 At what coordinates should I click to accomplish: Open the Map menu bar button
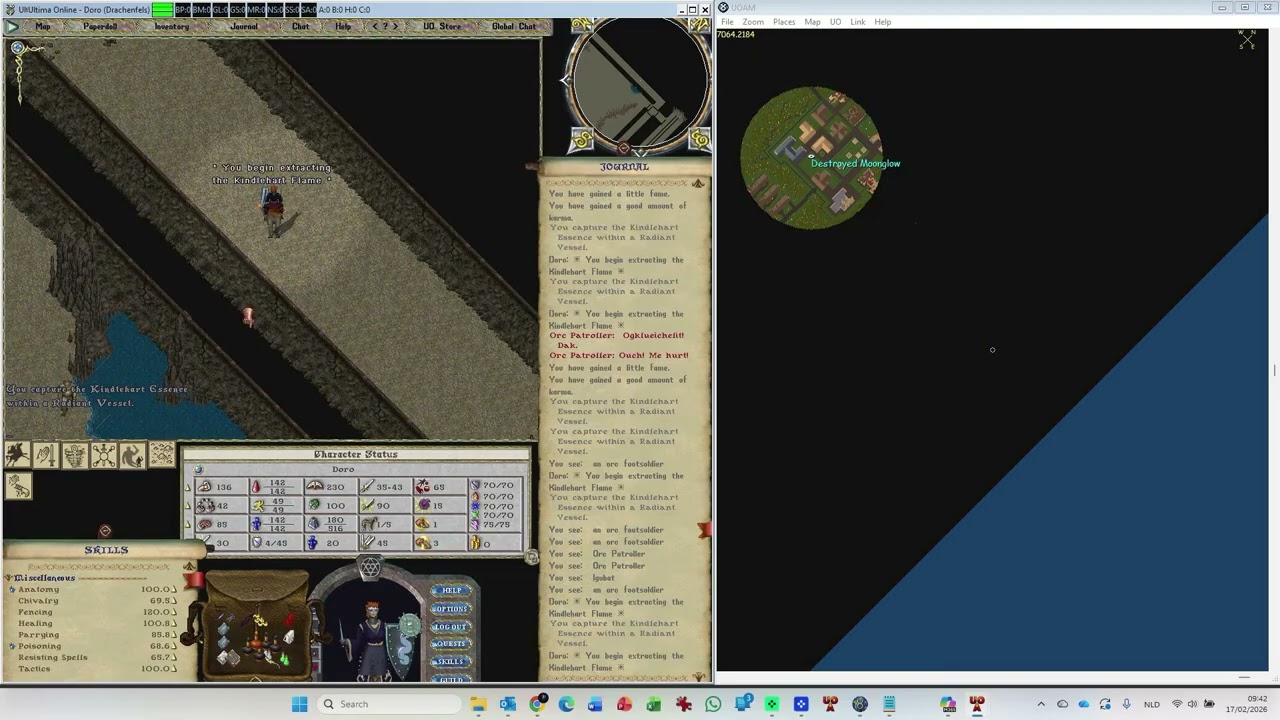click(x=43, y=27)
